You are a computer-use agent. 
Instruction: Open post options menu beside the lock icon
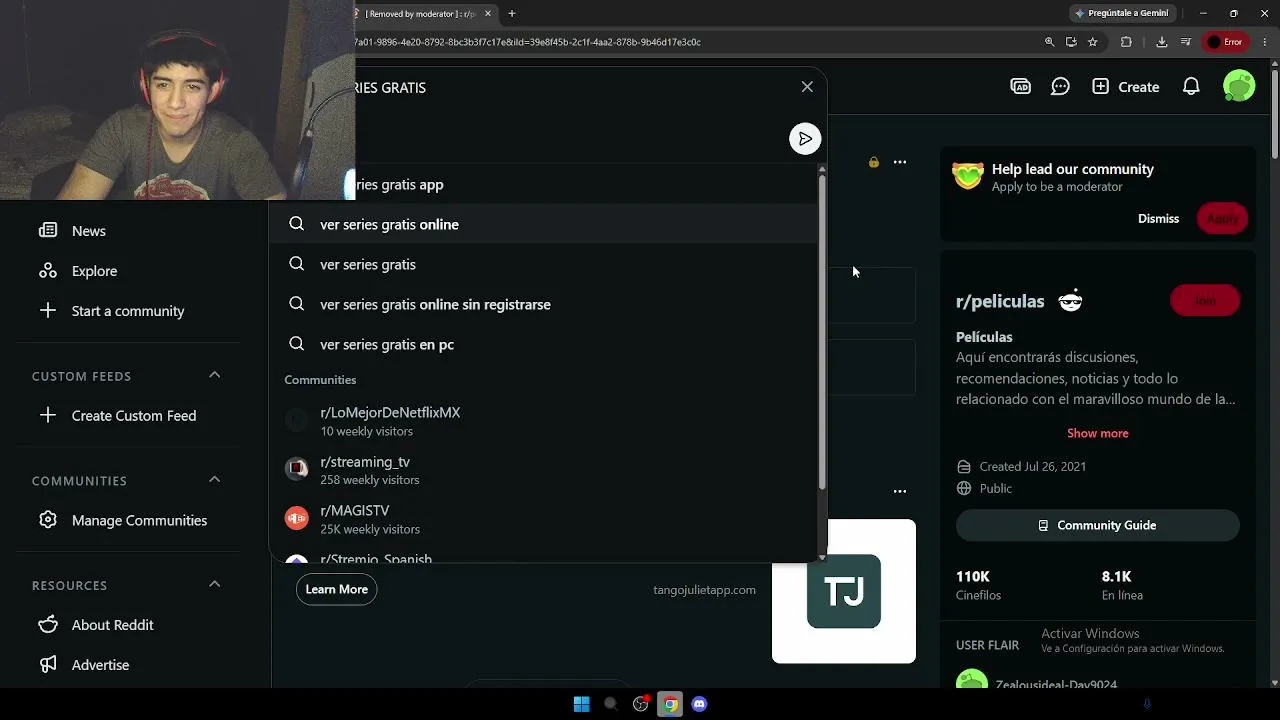(x=900, y=162)
